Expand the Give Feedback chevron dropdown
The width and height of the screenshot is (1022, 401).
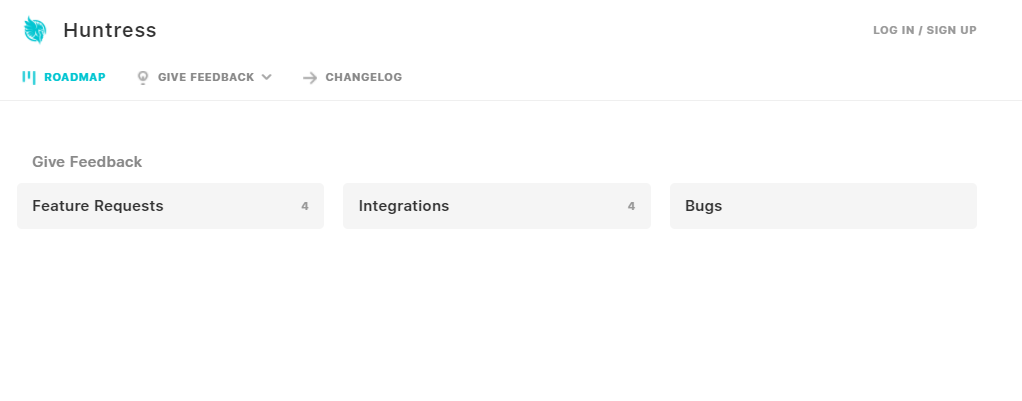pyautogui.click(x=267, y=77)
